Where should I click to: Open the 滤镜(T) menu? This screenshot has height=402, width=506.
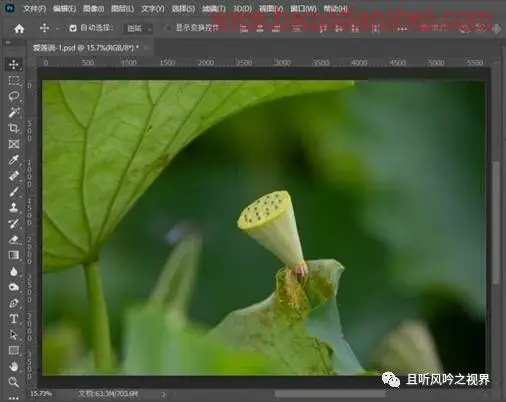(214, 9)
